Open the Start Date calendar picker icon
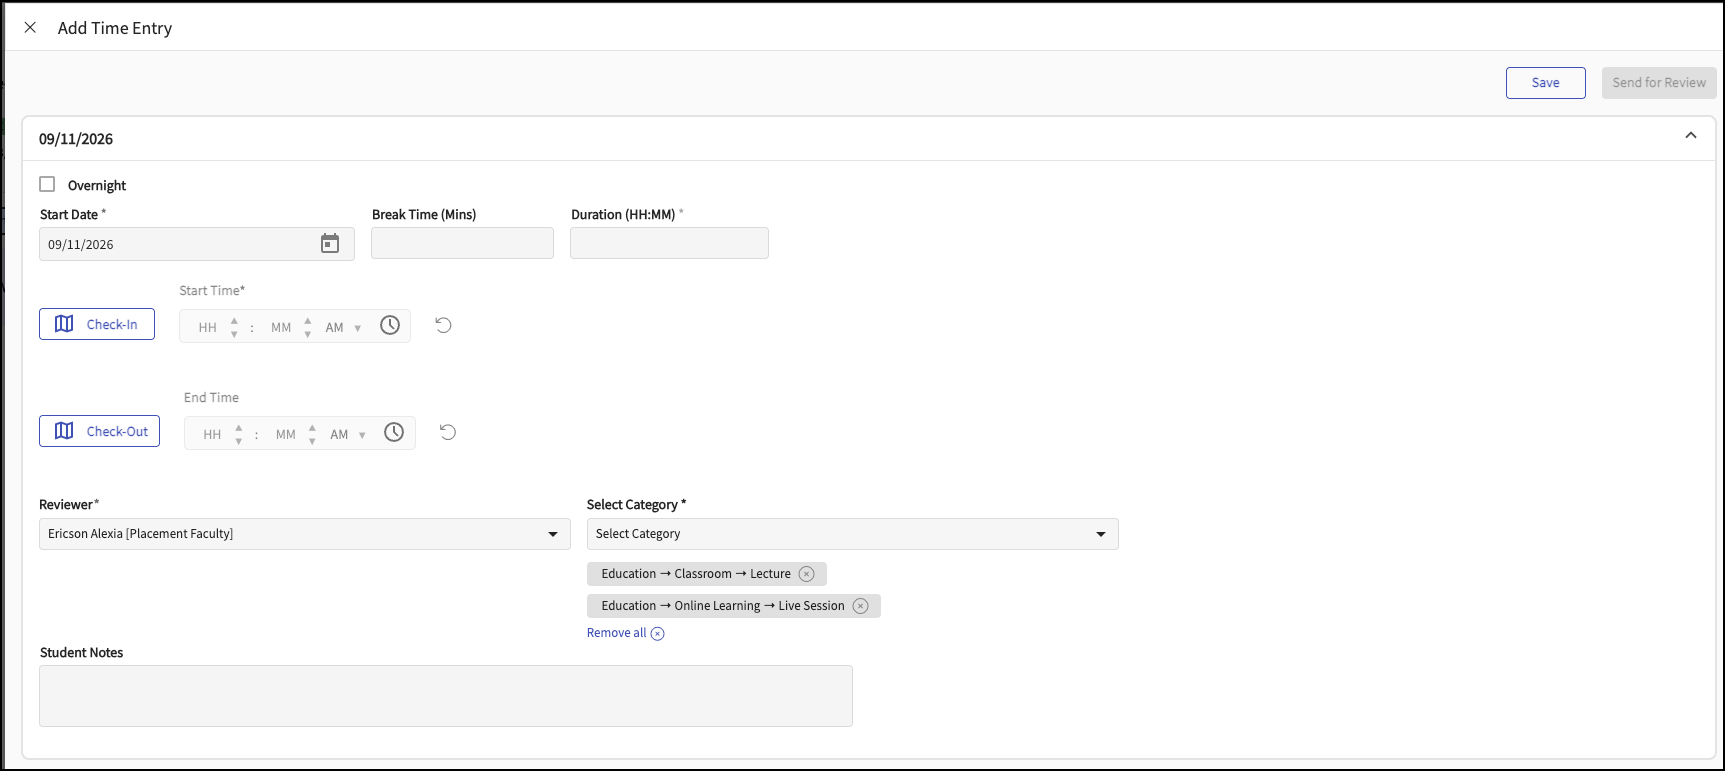Screen dimensions: 1725x771 (330, 244)
